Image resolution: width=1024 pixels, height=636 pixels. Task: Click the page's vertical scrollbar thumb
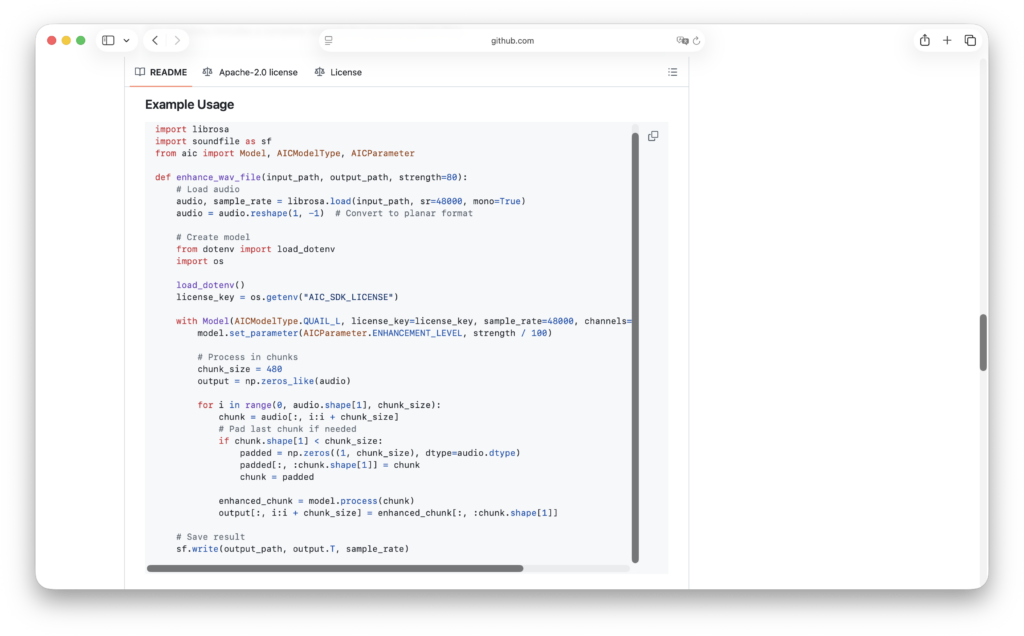coord(983,342)
